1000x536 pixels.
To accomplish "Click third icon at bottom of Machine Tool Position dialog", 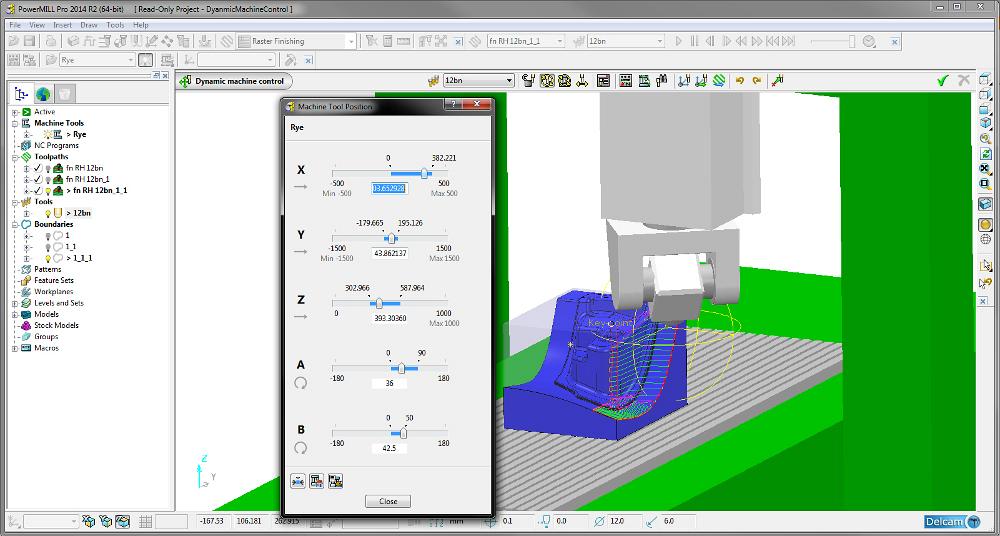I will coord(336,481).
